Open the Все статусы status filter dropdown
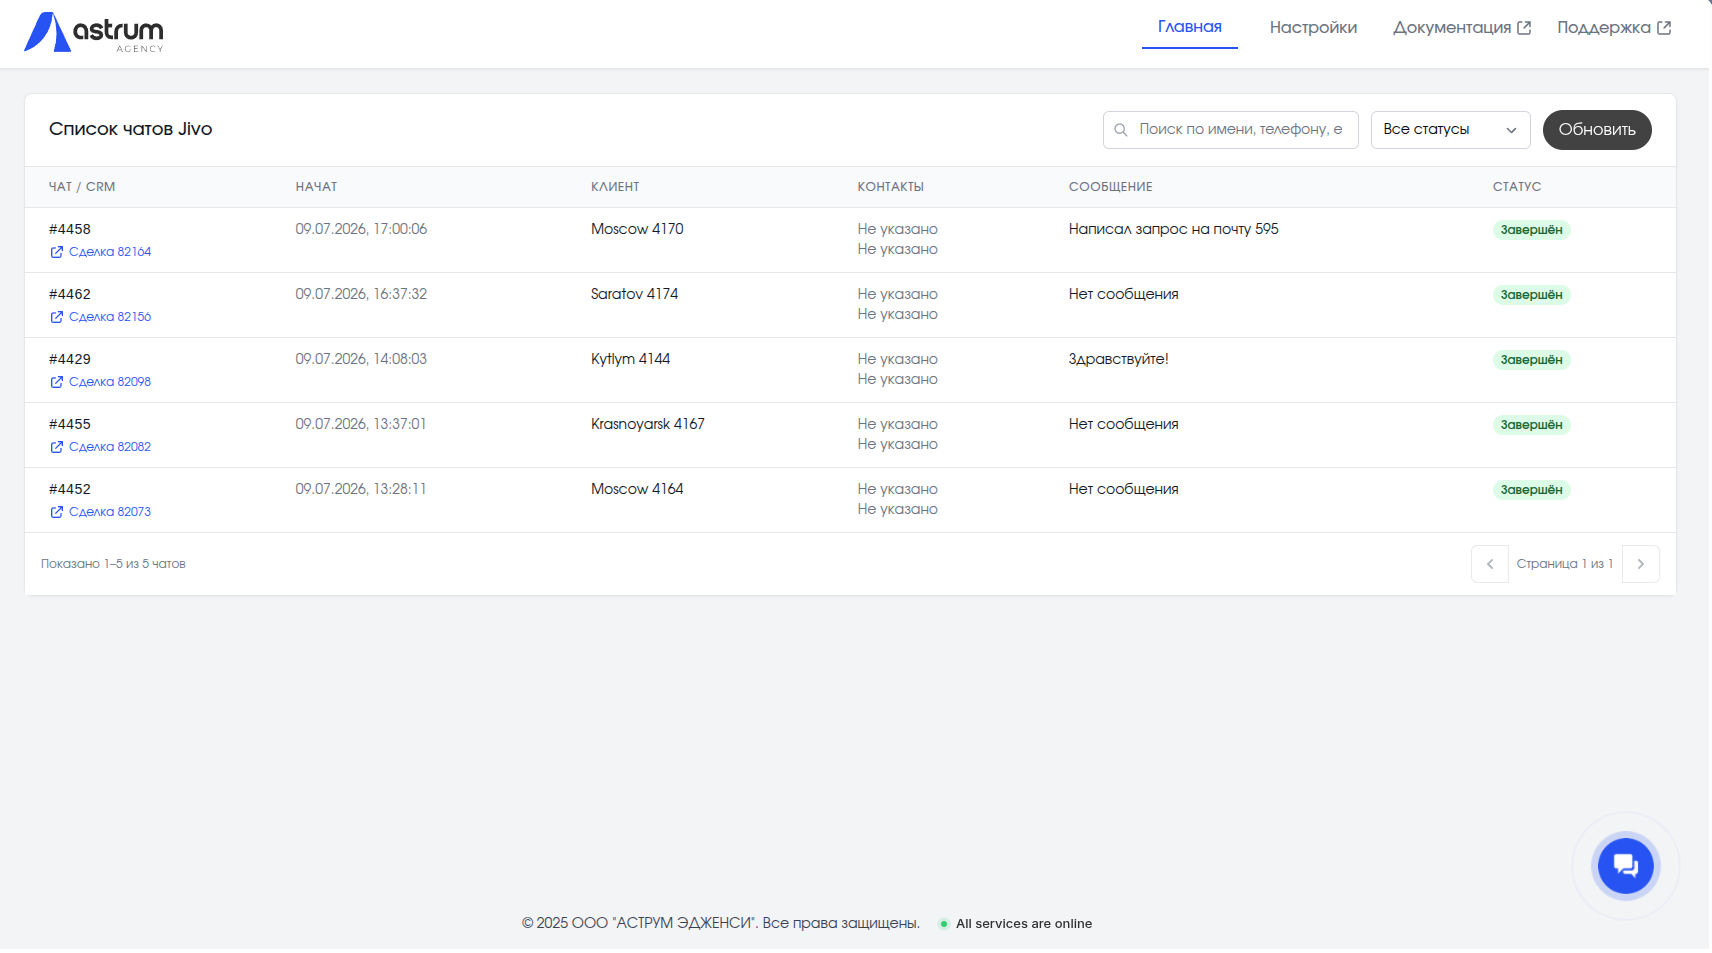Viewport: 1712px width, 953px height. pyautogui.click(x=1450, y=130)
